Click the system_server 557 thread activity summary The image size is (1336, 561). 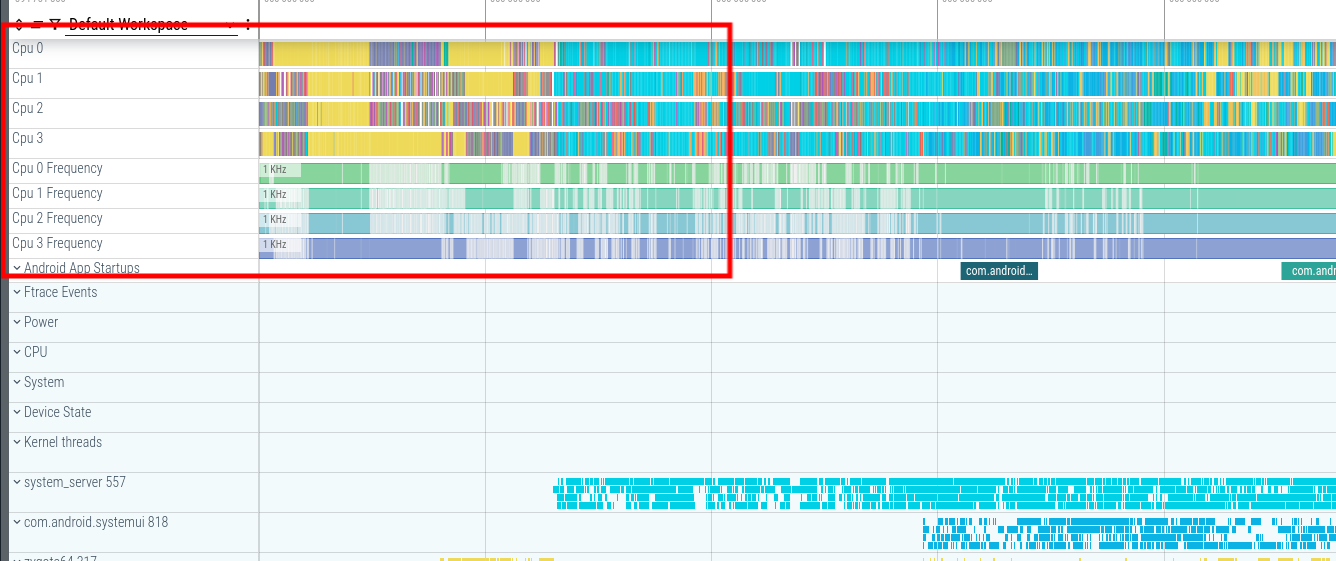[x=945, y=493]
